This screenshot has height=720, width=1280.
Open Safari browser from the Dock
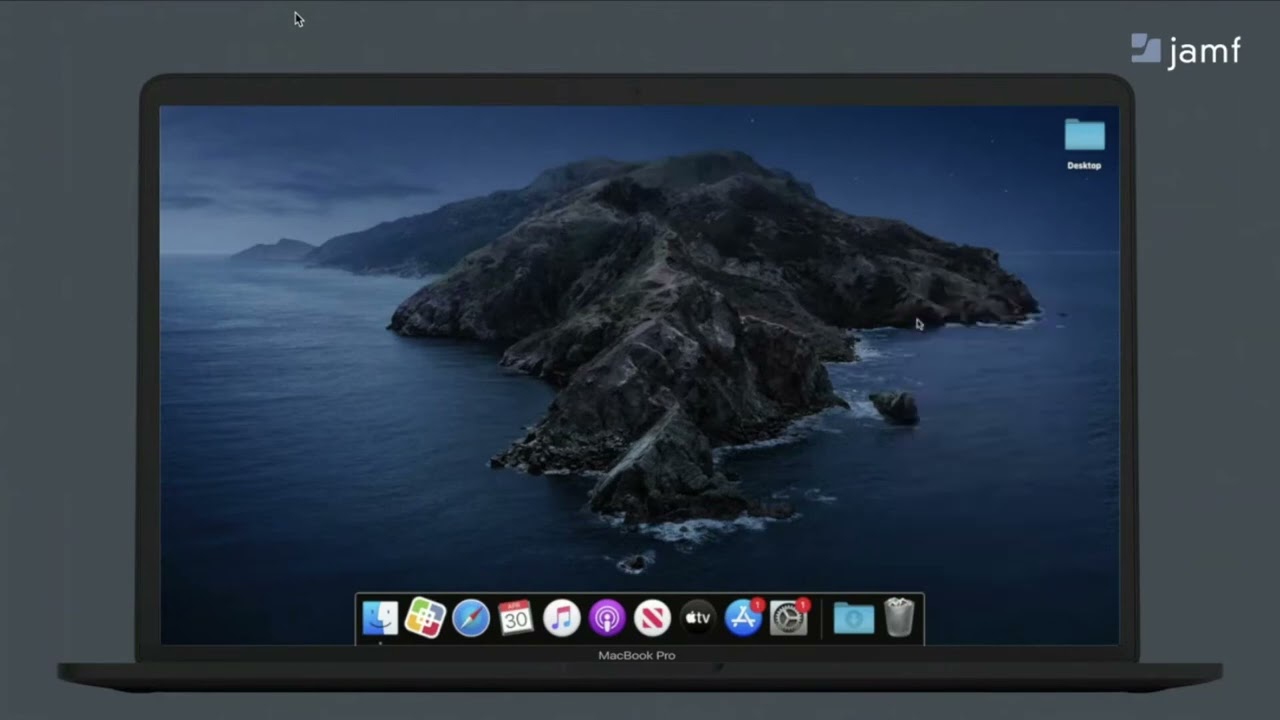(471, 618)
